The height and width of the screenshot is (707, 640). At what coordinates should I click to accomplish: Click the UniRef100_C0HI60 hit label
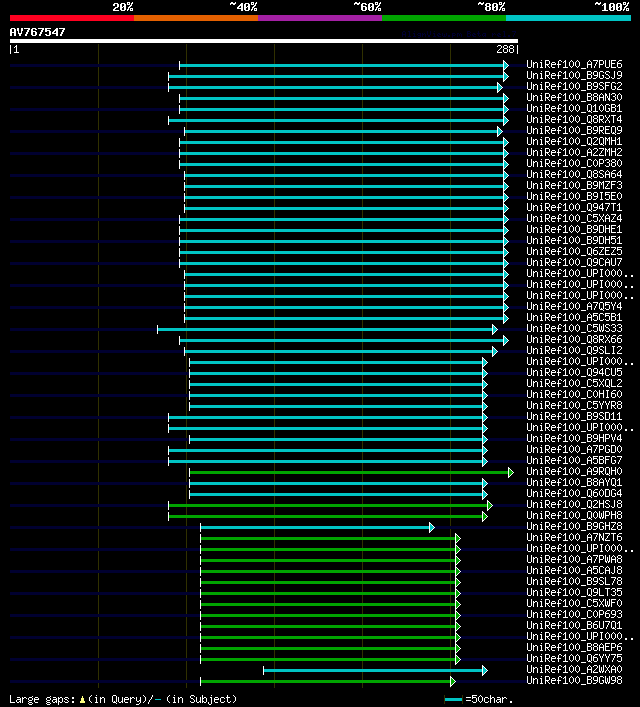click(x=574, y=394)
